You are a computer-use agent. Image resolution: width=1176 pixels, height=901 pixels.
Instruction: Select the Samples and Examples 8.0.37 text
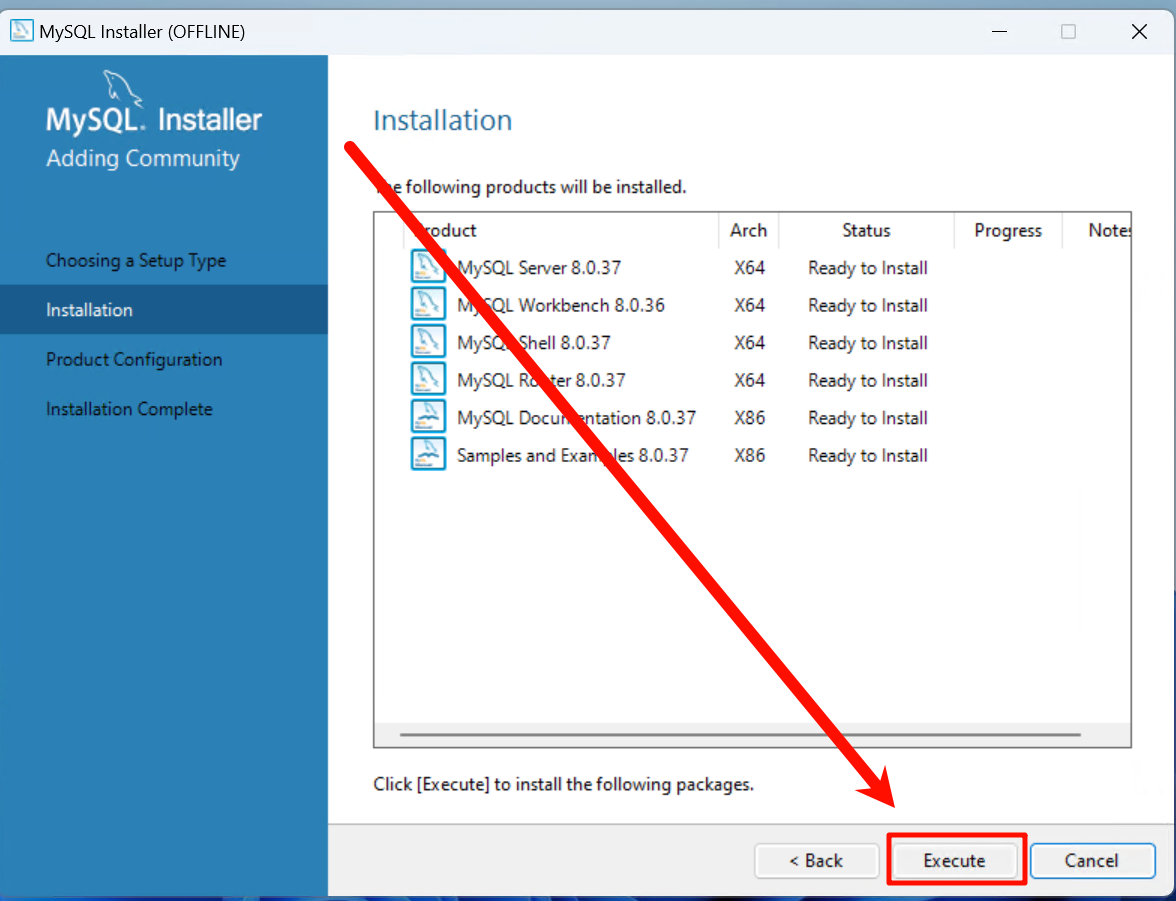click(572, 455)
